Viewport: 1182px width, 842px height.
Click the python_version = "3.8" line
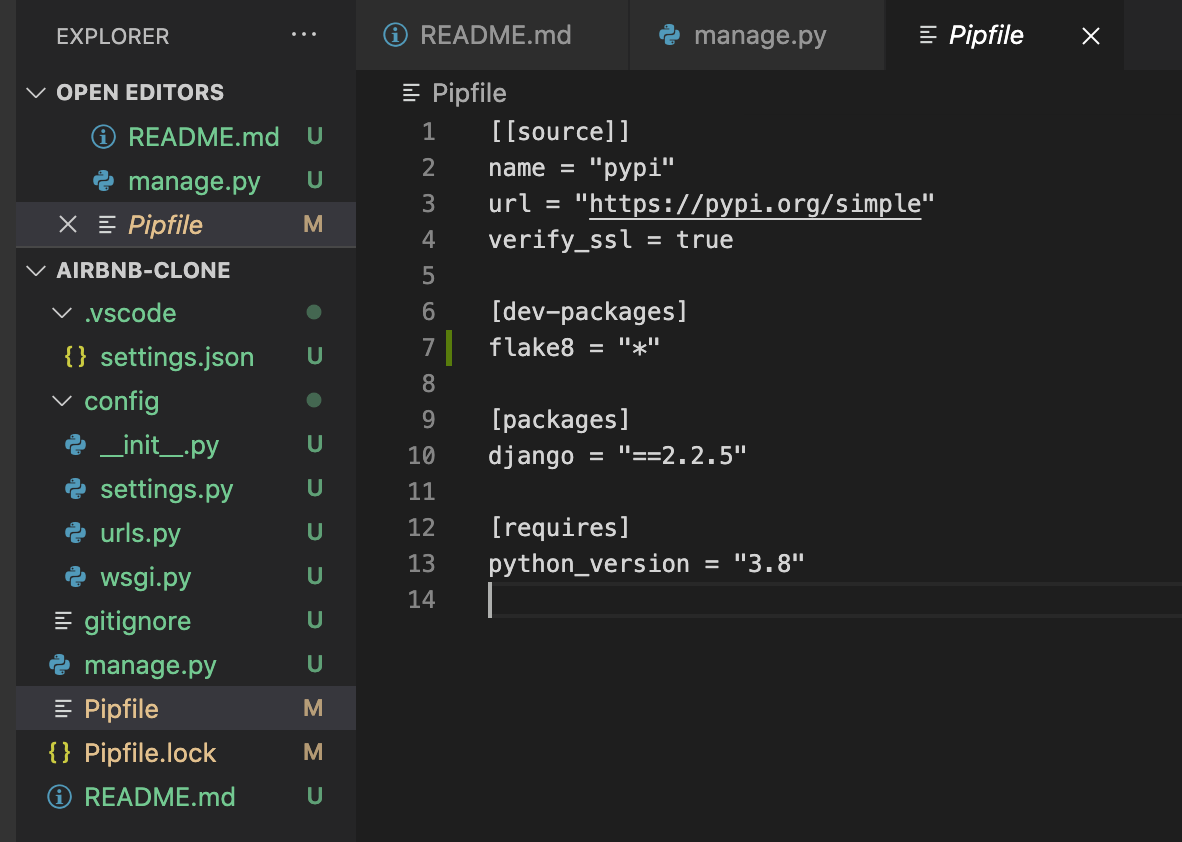646,563
